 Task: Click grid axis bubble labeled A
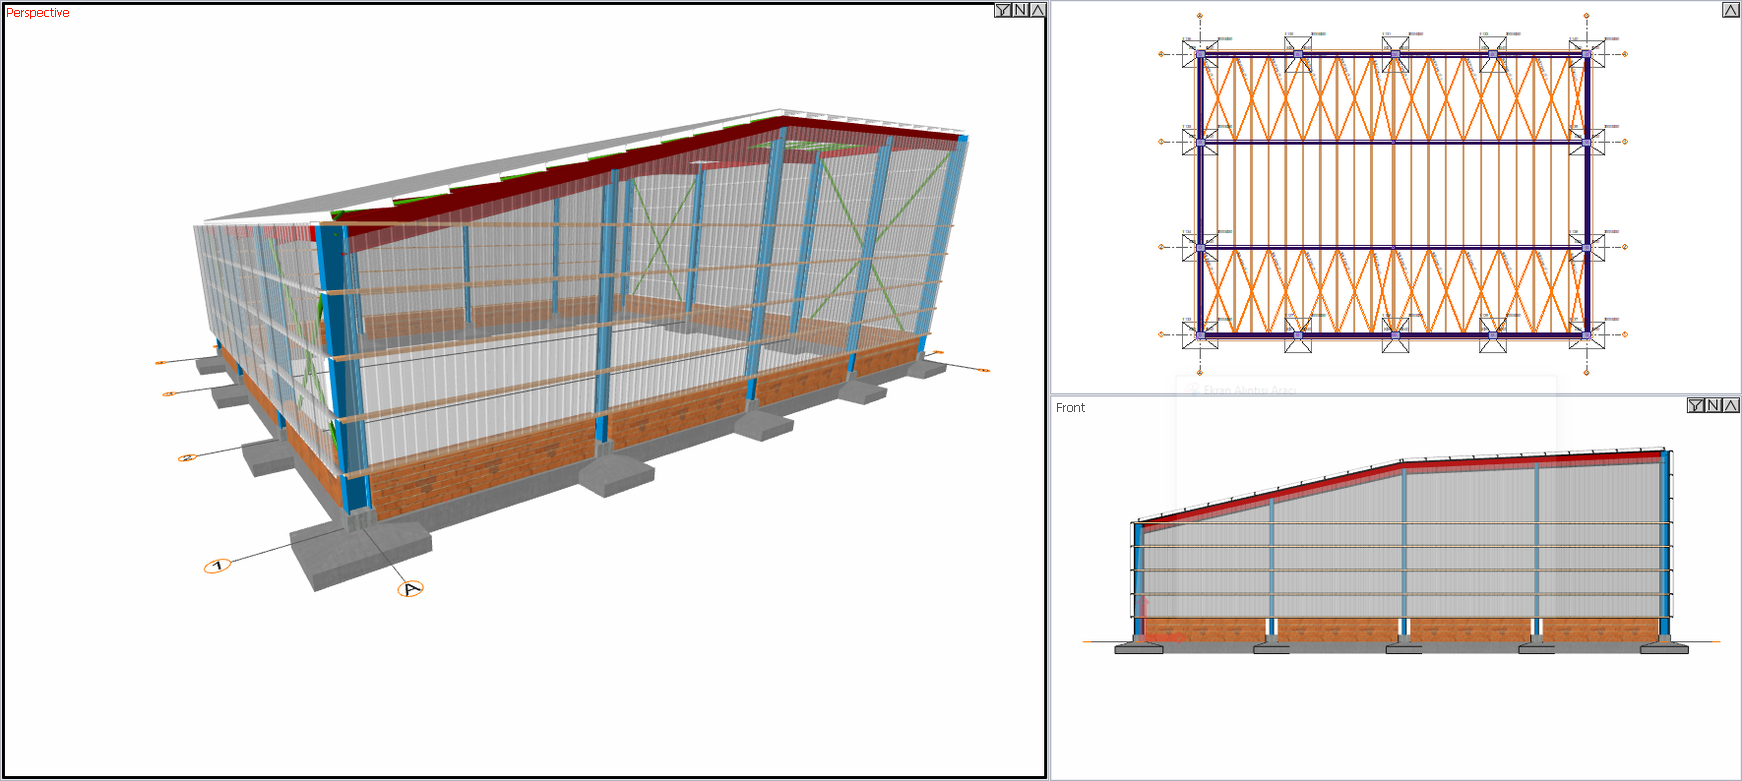tap(411, 589)
